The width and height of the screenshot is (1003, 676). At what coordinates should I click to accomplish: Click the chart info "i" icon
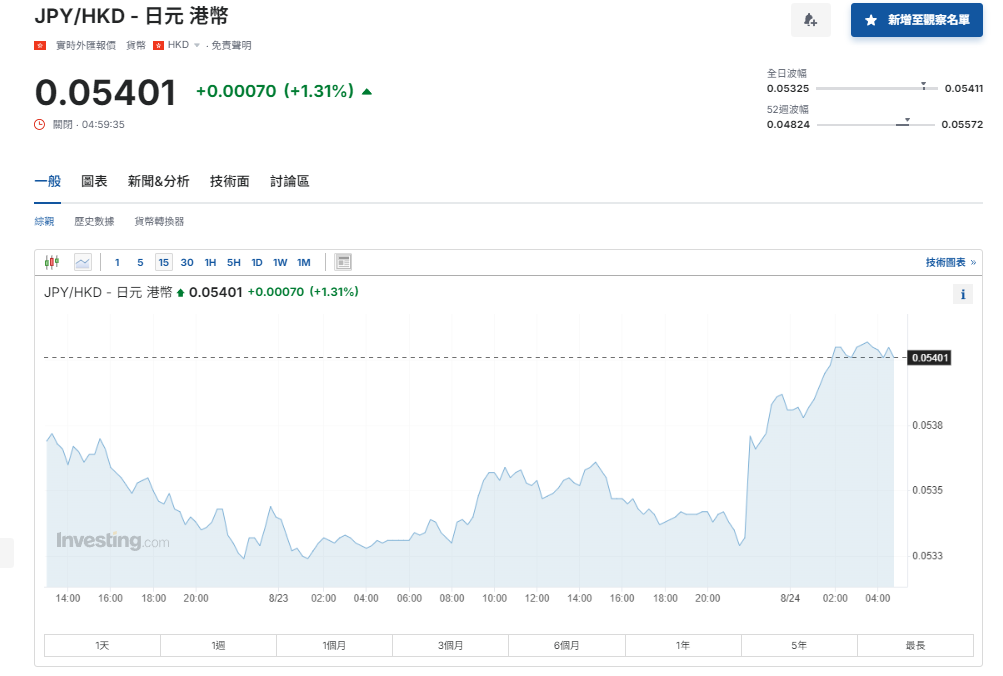(962, 294)
